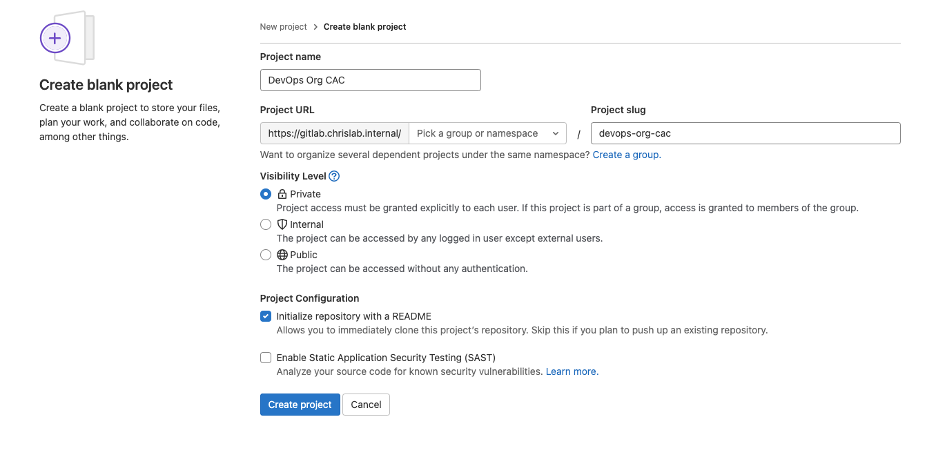The height and width of the screenshot is (466, 936).
Task: Open the Pick a group or namespace dropdown
Action: pos(487,134)
